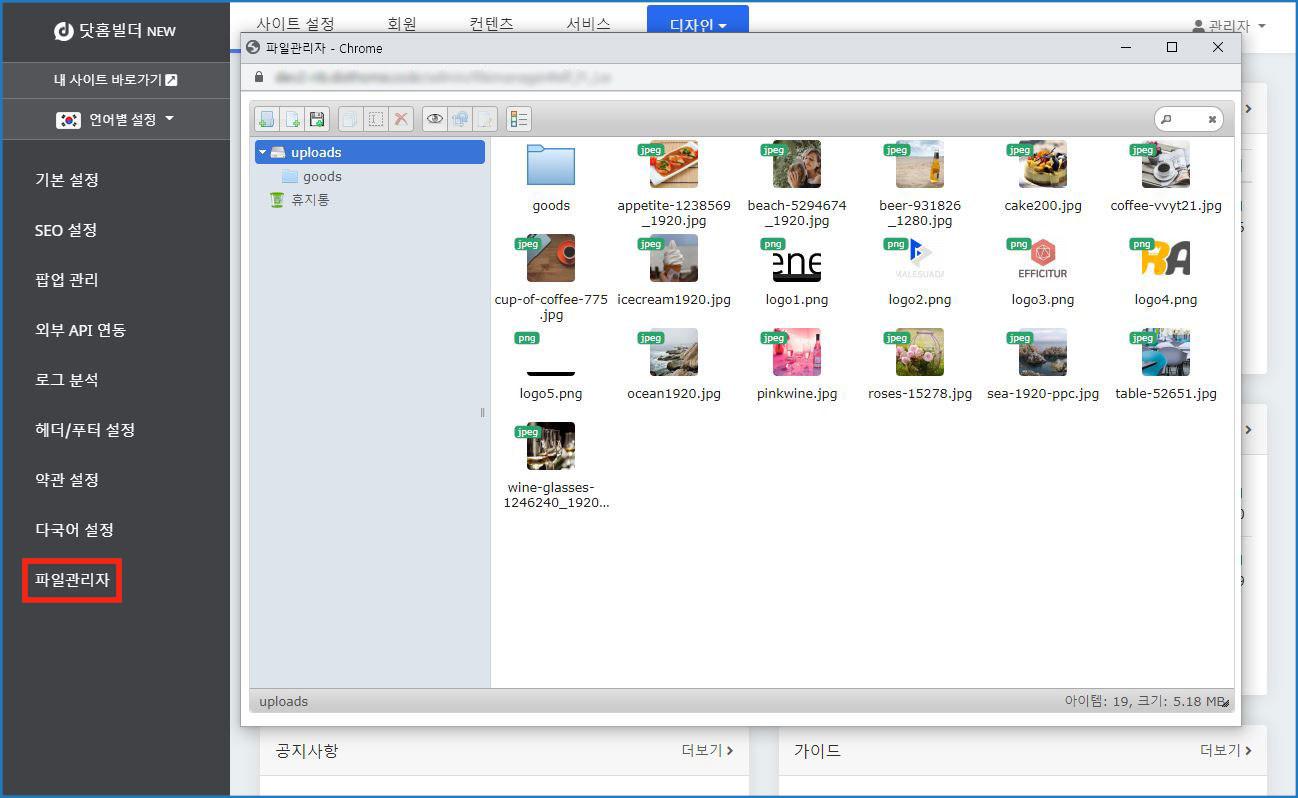
Task: Click the new folder toolbar icon
Action: [267, 120]
